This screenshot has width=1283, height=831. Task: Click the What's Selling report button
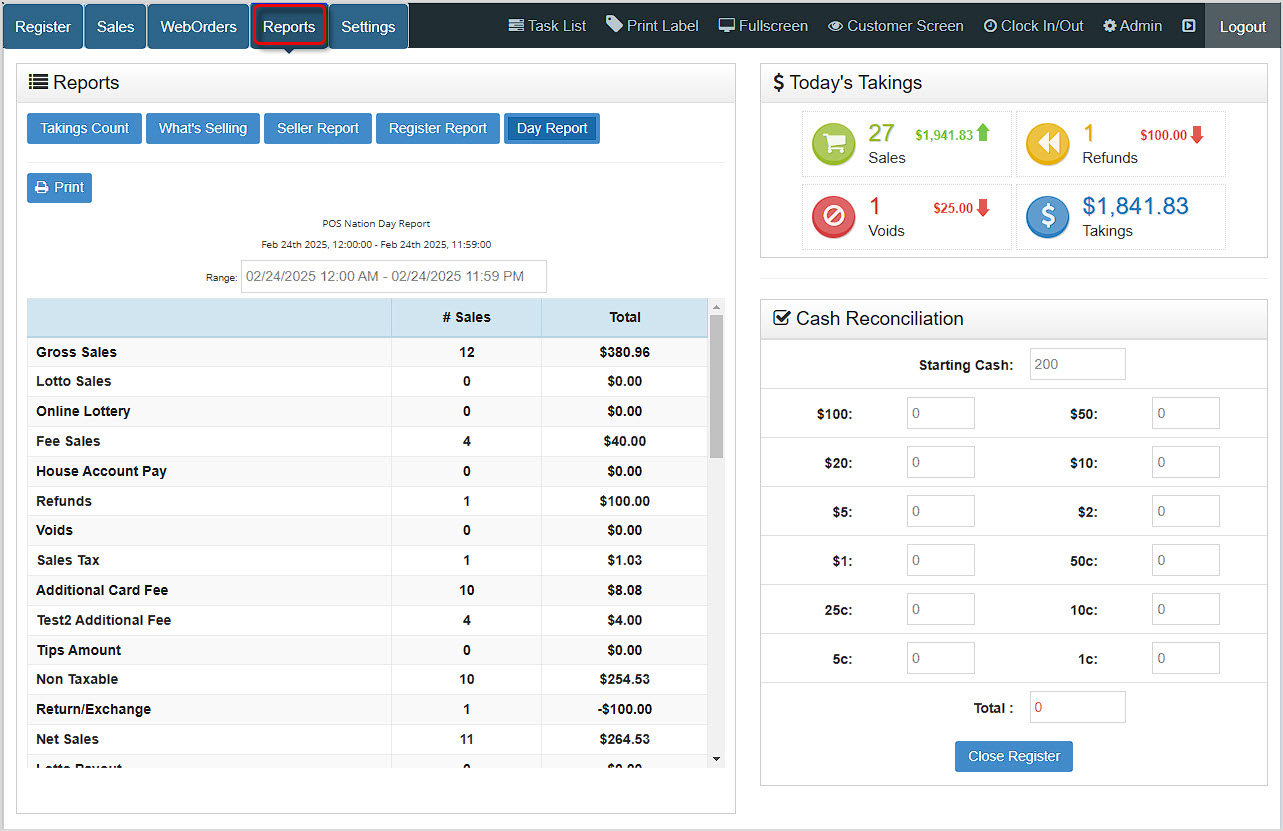(202, 128)
